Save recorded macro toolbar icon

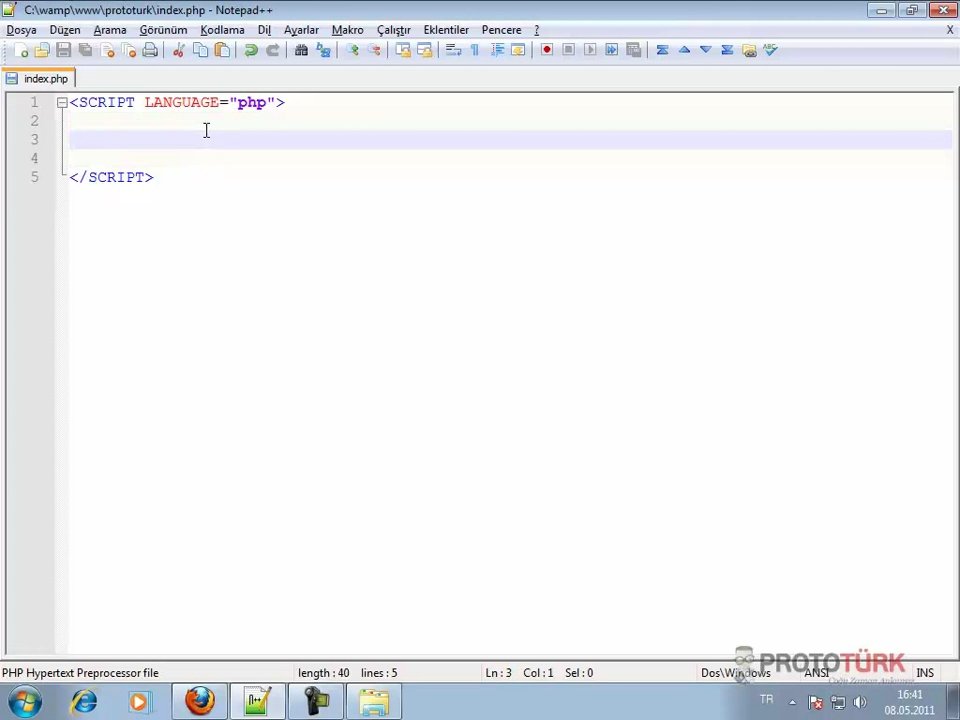[x=634, y=50]
